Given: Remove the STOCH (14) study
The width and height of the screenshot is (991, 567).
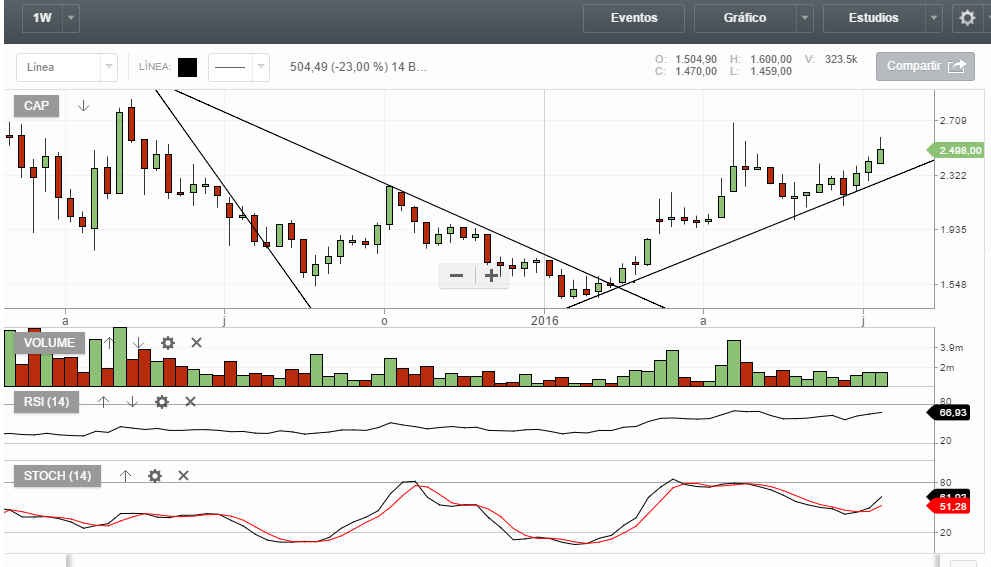Looking at the screenshot, I should coord(183,475).
